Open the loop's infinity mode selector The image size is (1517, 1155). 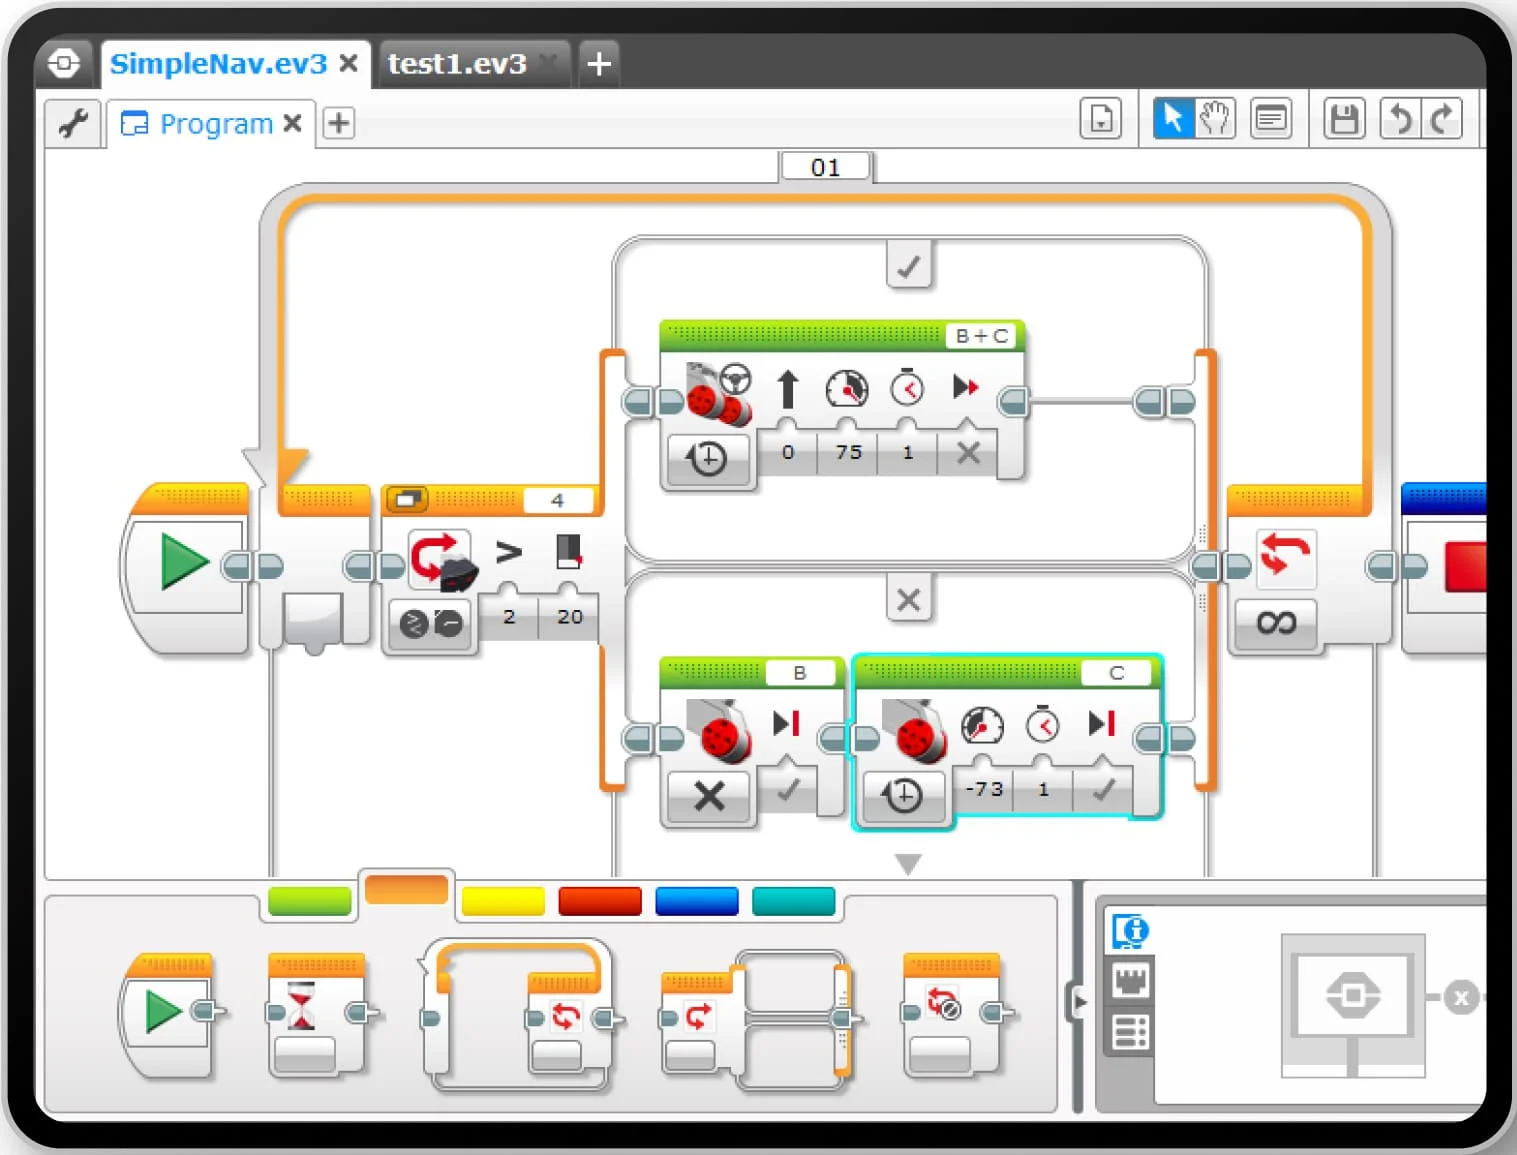pos(1276,624)
